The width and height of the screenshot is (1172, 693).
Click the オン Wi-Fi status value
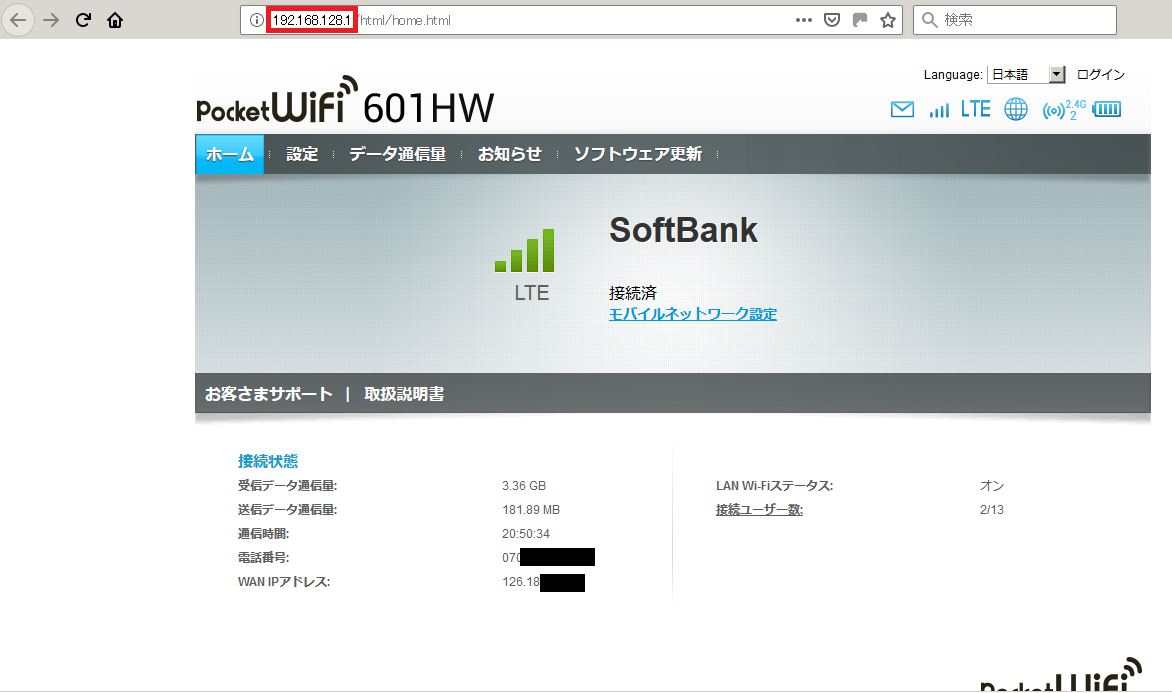coord(992,486)
